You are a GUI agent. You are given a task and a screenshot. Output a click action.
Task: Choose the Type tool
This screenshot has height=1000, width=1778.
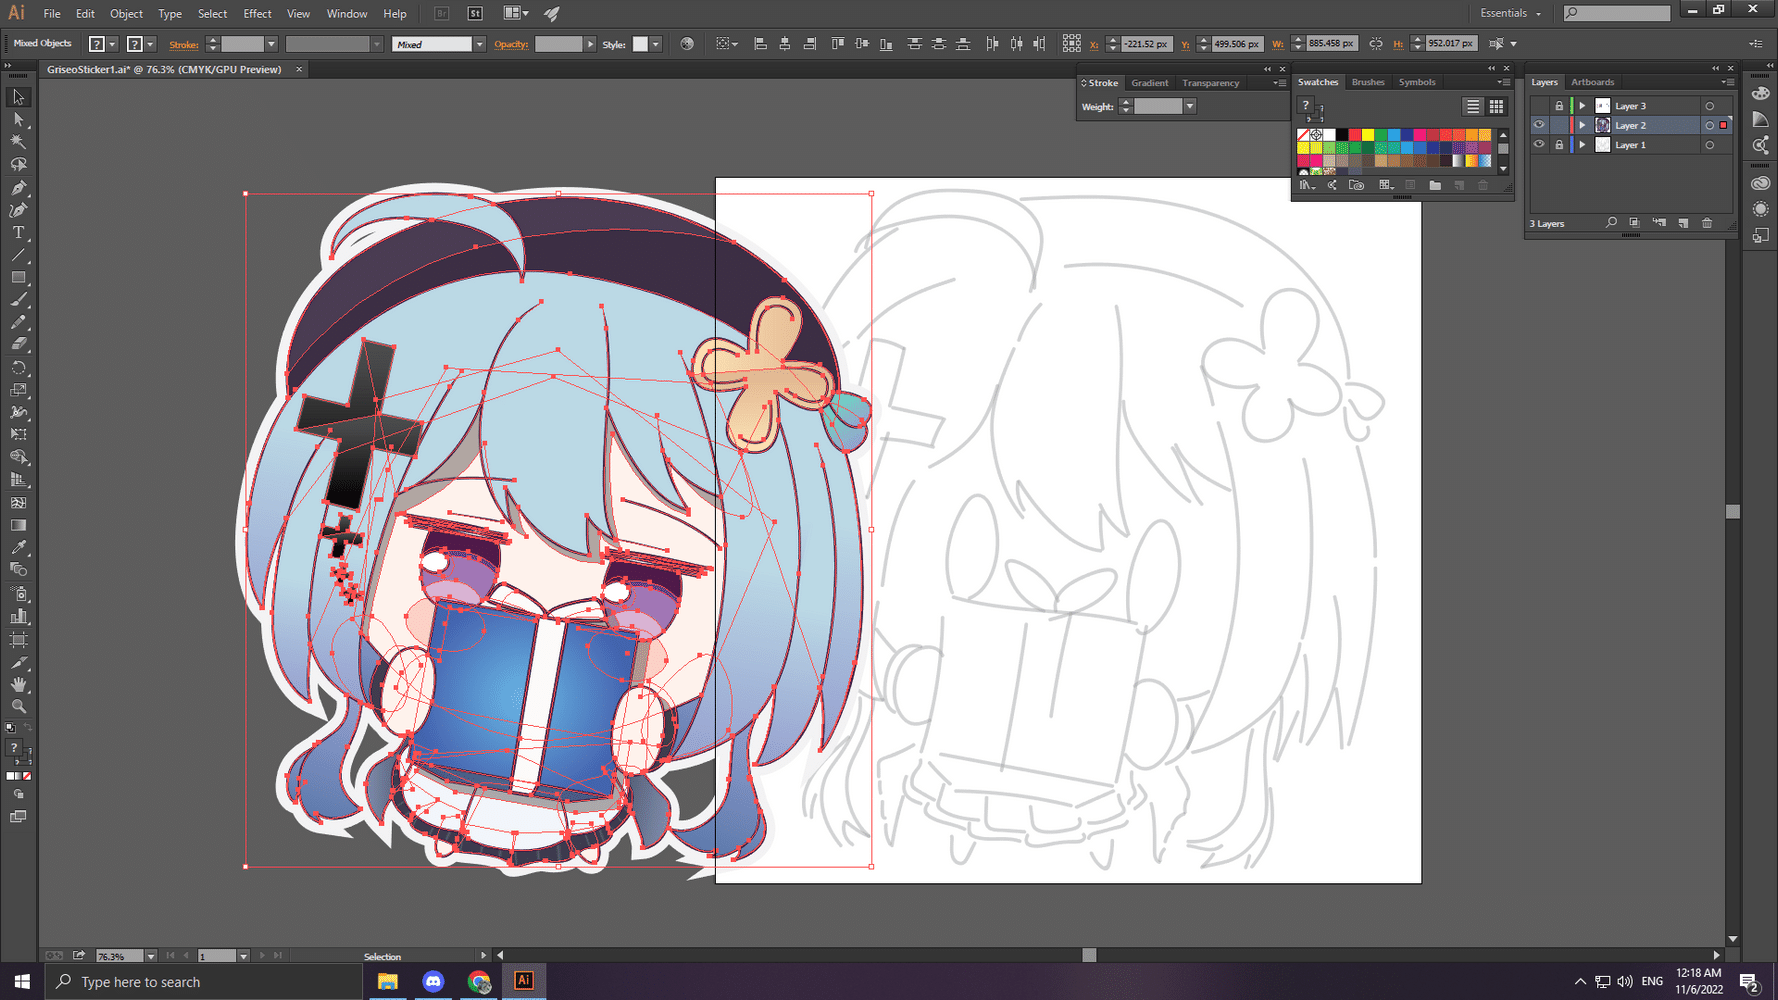coord(18,233)
